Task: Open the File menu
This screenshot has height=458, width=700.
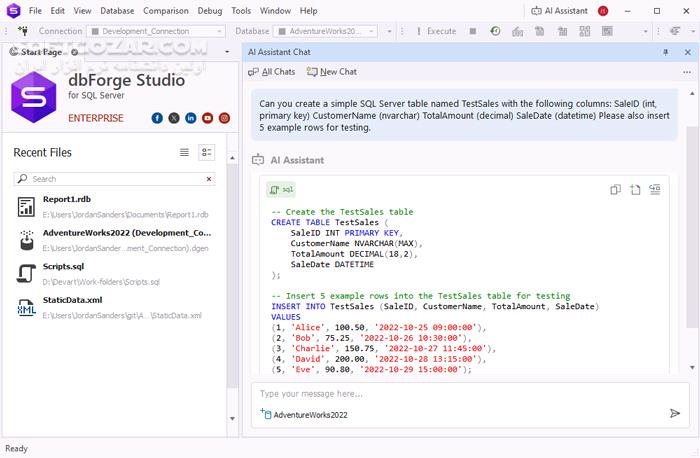Action: pyautogui.click(x=35, y=11)
